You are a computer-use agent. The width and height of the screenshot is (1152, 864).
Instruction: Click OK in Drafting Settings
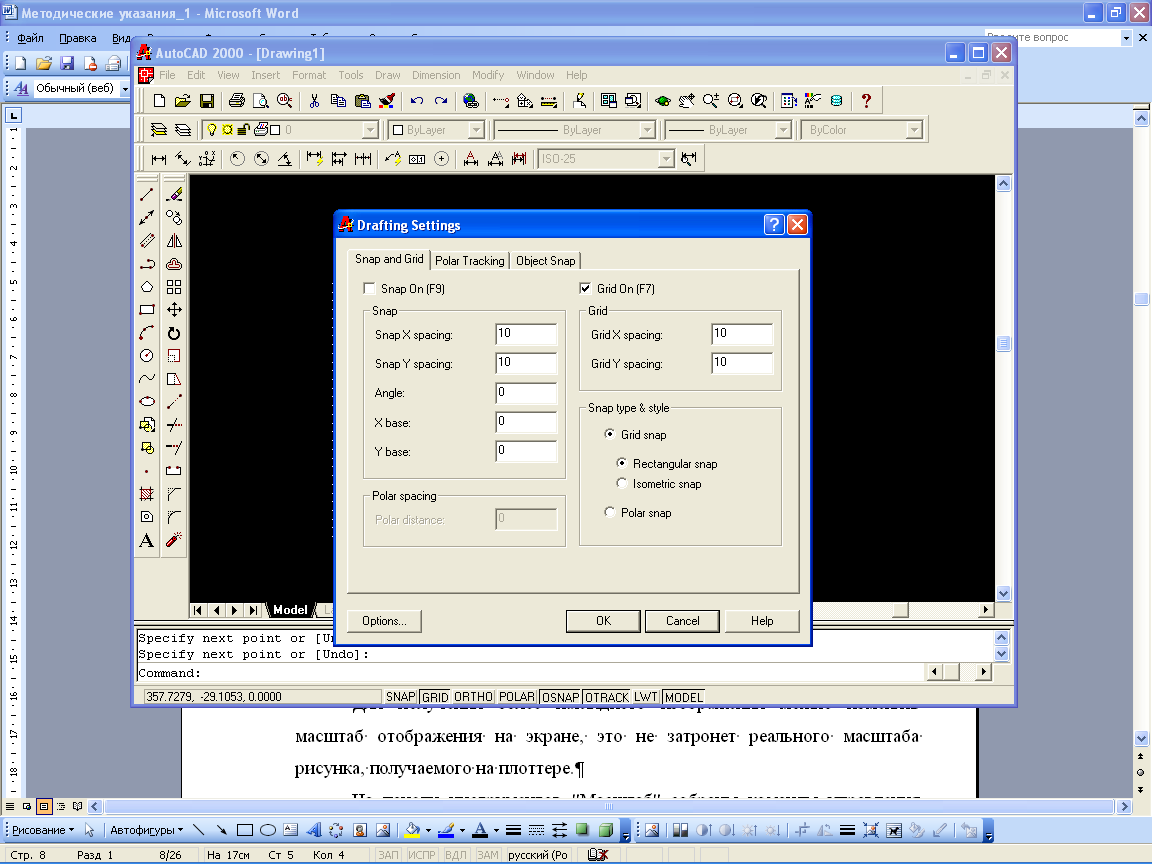[603, 621]
